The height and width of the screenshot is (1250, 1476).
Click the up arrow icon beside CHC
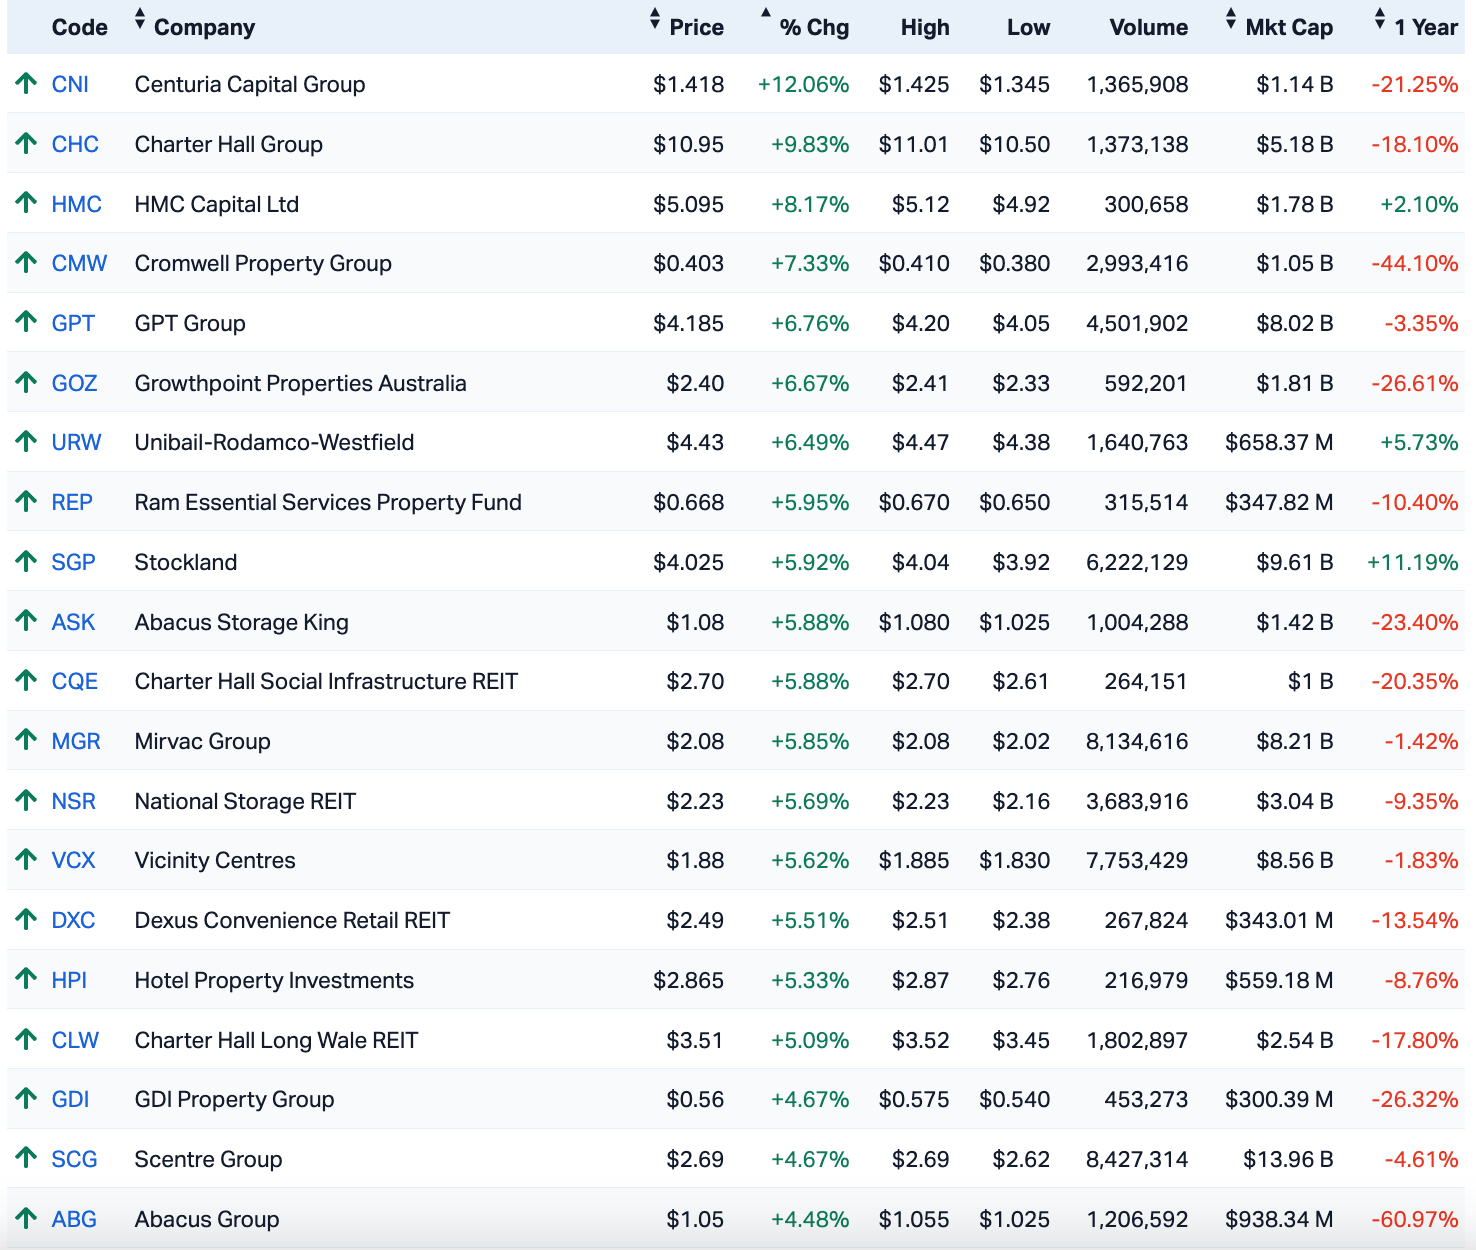26,143
